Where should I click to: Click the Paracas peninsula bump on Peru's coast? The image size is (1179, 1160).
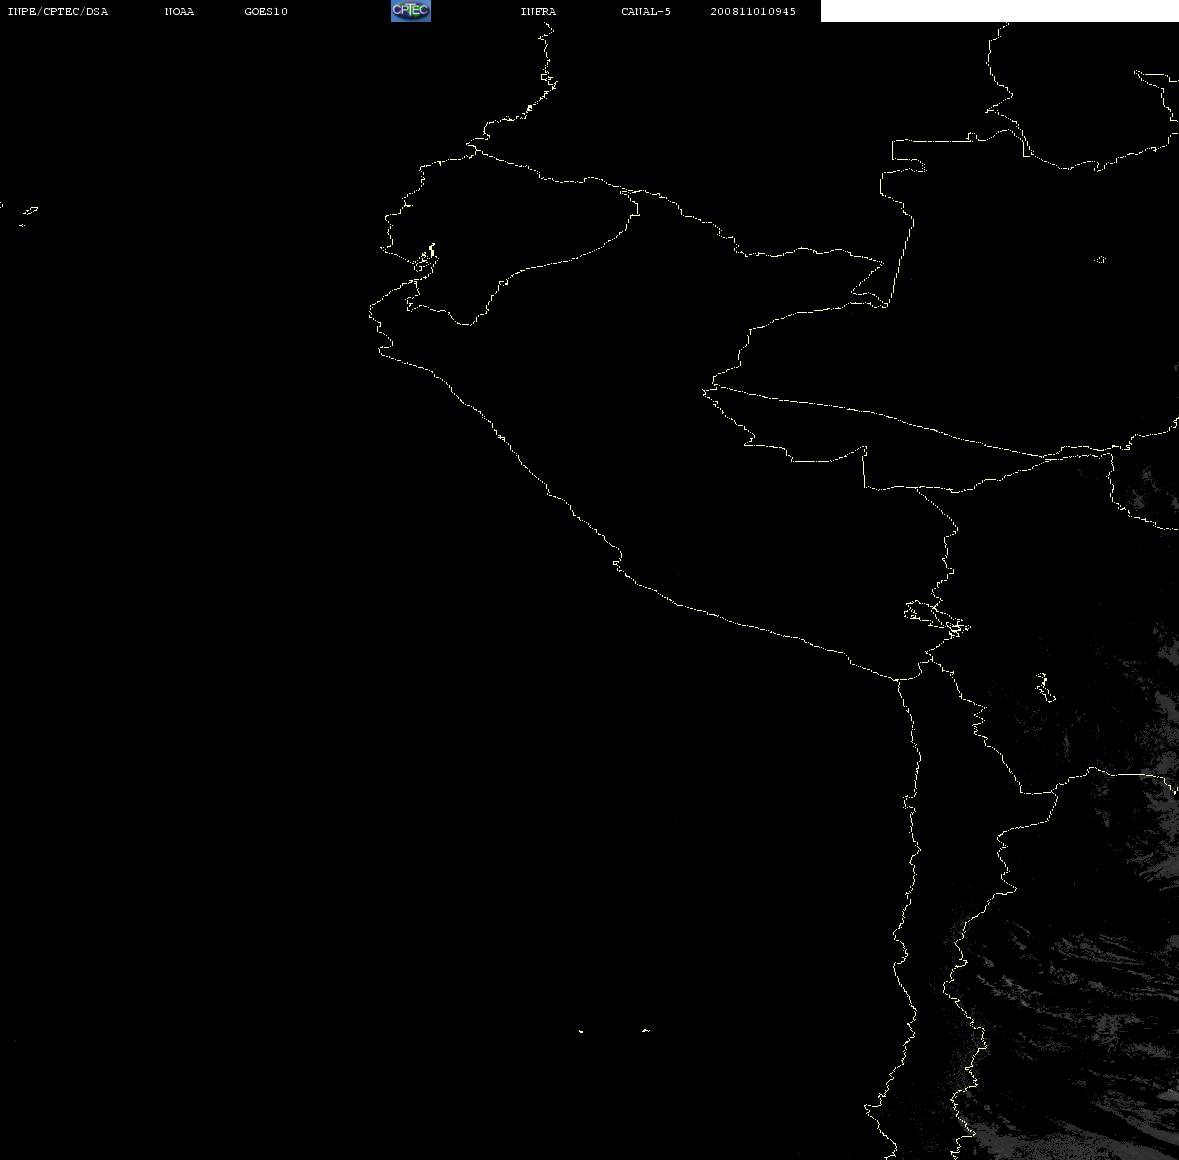617,561
